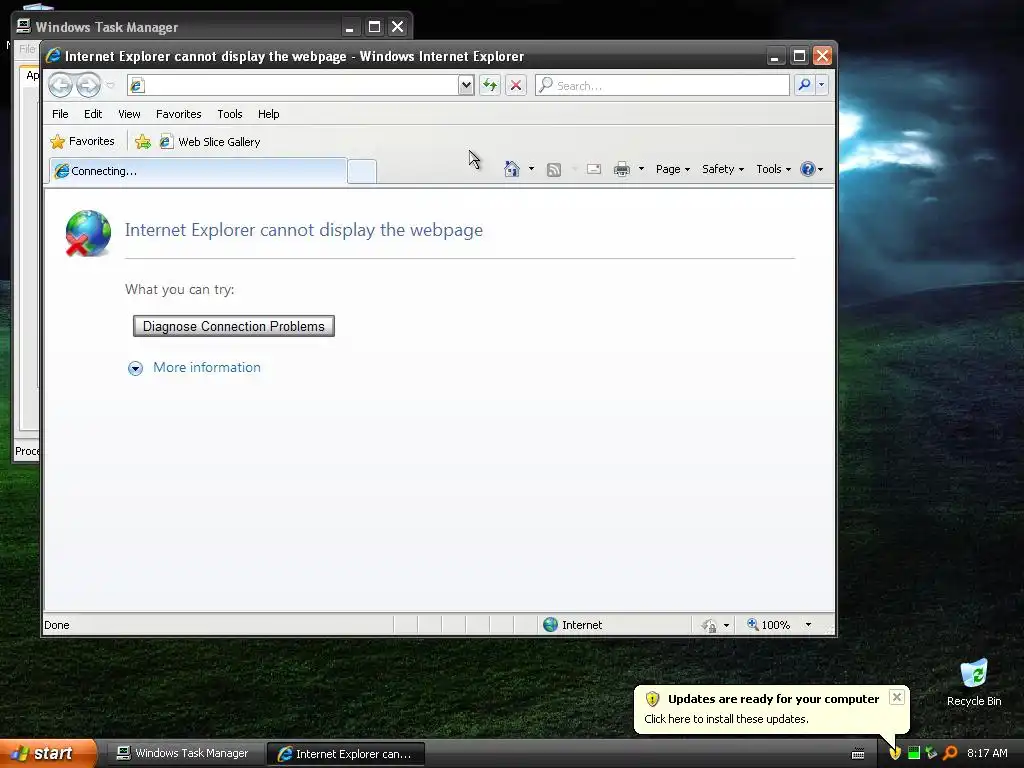Click the Back navigation arrow in Internet Explorer
The height and width of the screenshot is (768, 1024).
(60, 85)
